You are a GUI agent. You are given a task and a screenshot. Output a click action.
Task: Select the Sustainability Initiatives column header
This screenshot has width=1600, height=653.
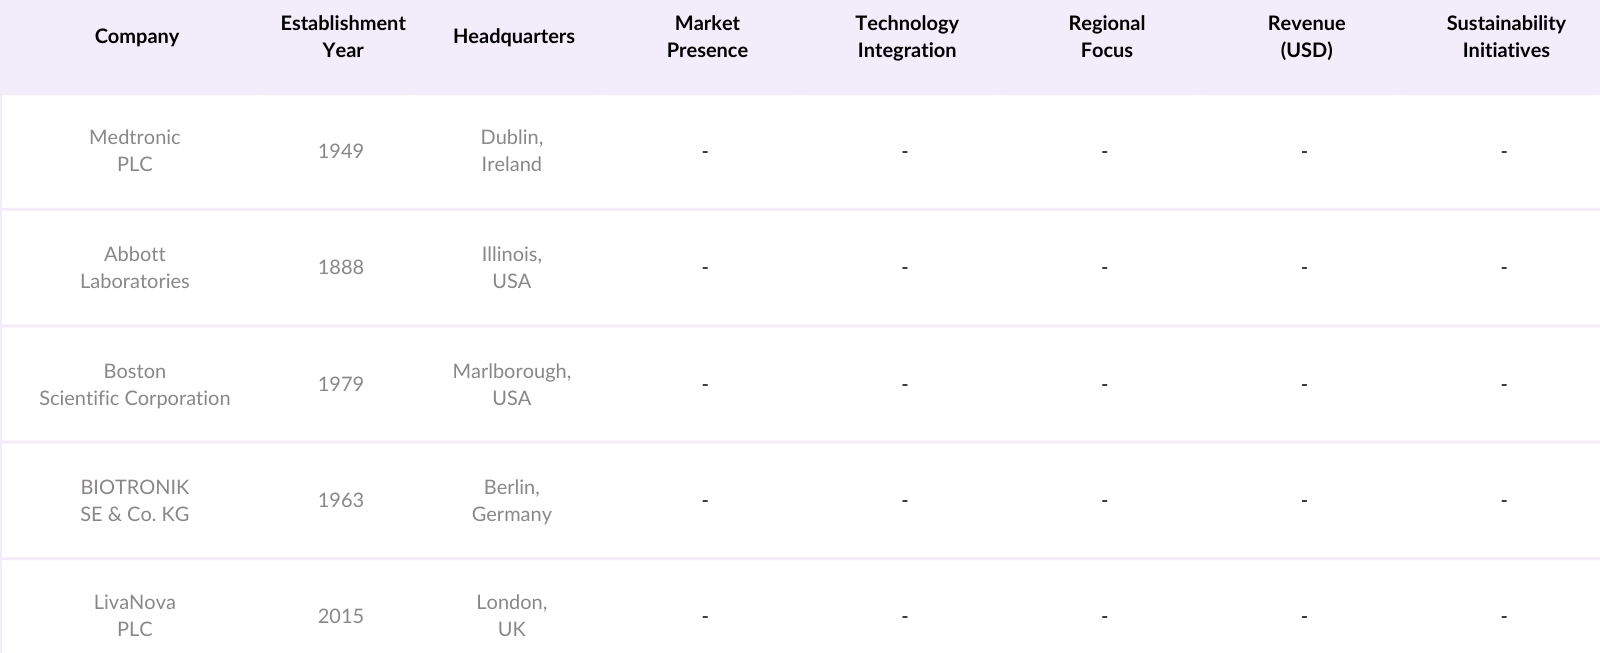click(1505, 36)
